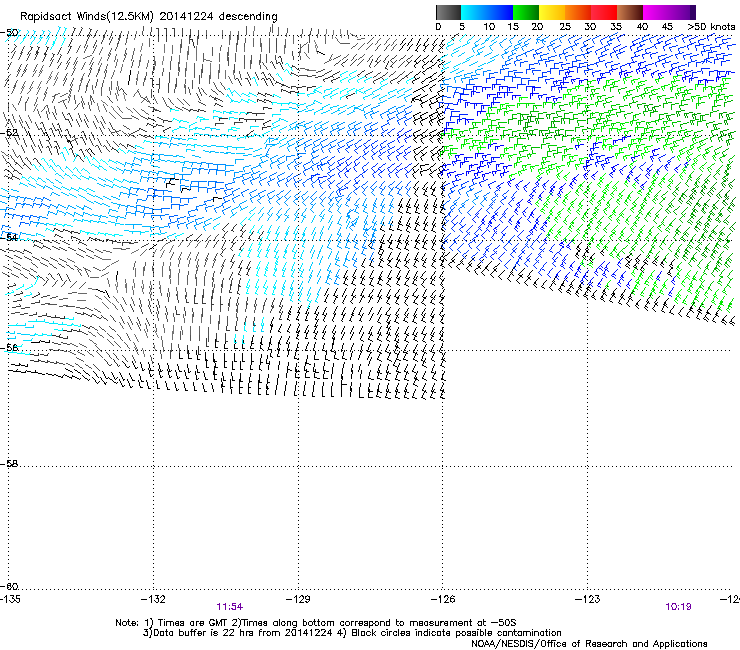Screen dimensions: 740x650
Task: Click the -52 latitude label
Action: pyautogui.click(x=9, y=133)
